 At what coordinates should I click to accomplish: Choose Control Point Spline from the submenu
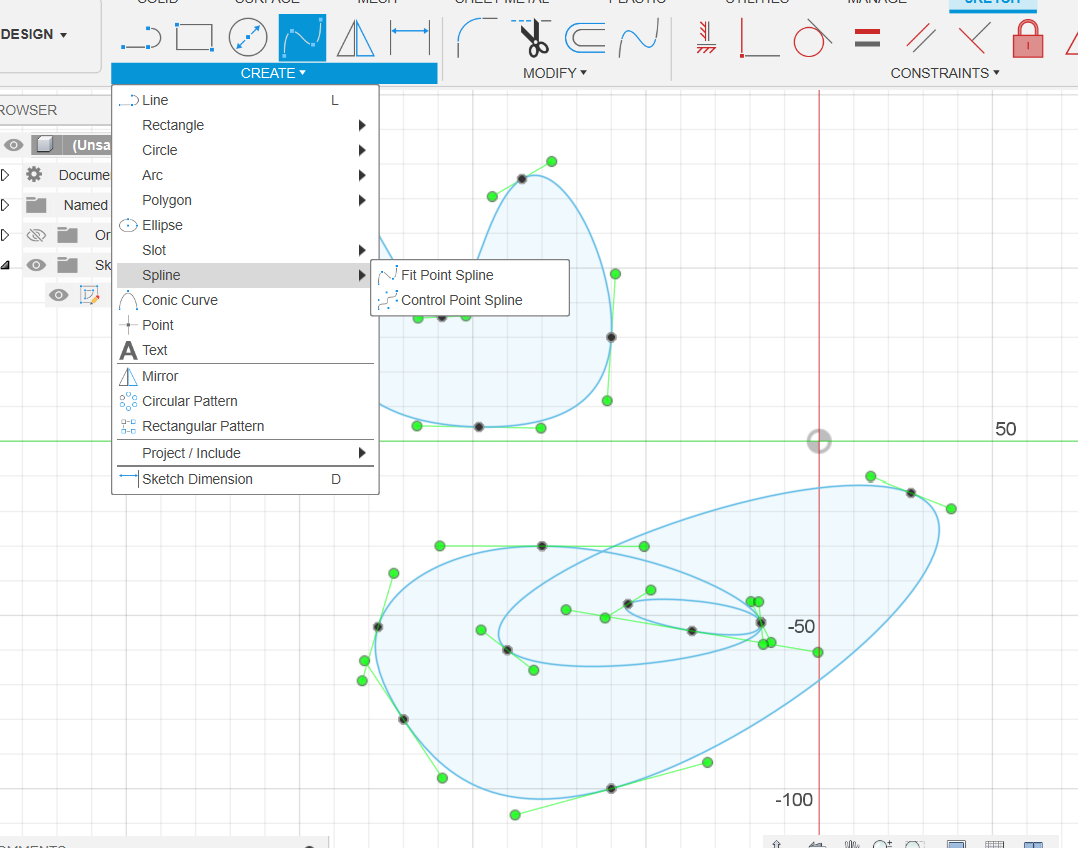point(470,300)
